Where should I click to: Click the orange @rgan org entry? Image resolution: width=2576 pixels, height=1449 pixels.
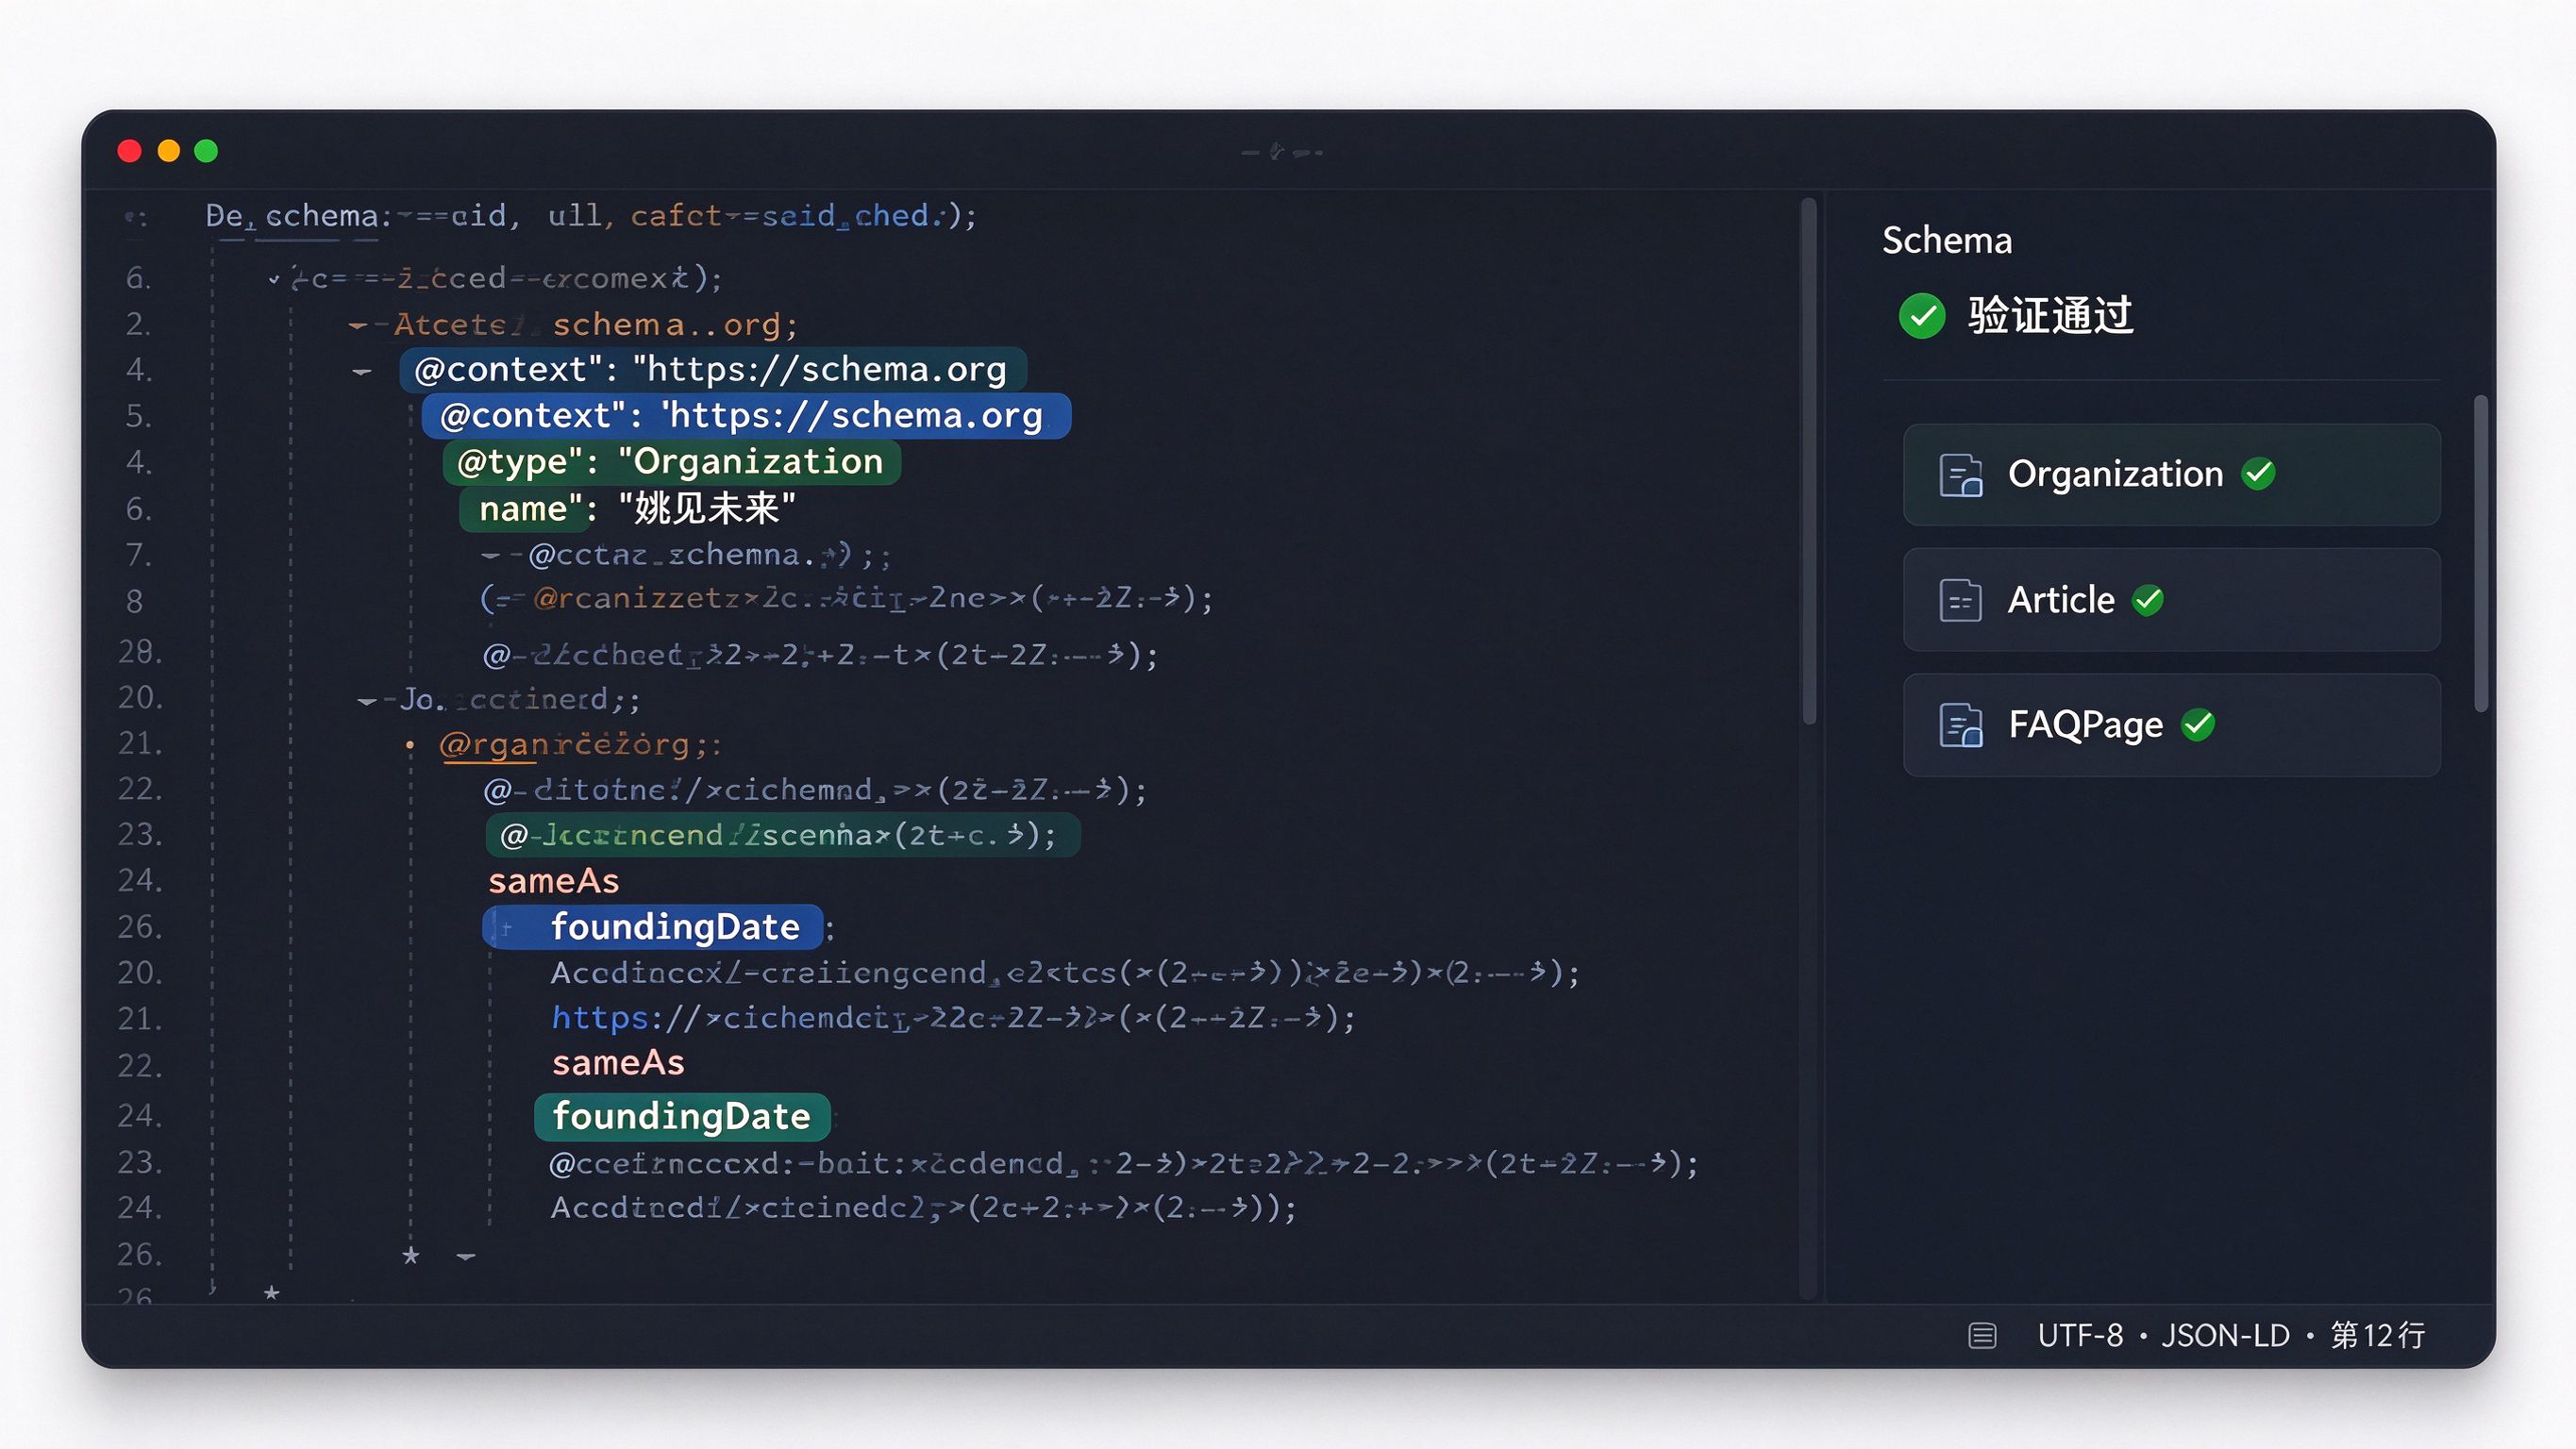click(x=580, y=744)
